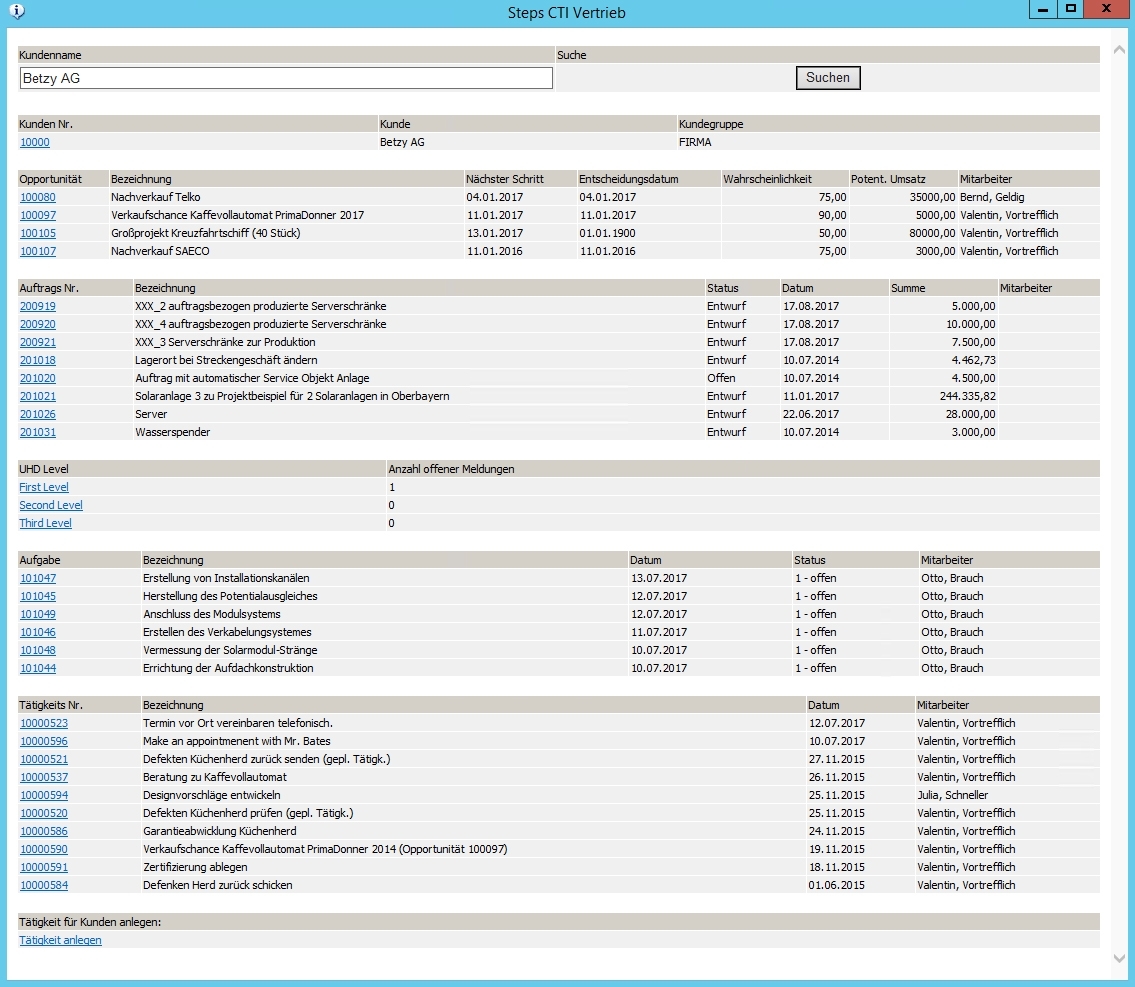Open activity 10000586 link
Viewport: 1135px width, 987px height.
click(x=44, y=831)
